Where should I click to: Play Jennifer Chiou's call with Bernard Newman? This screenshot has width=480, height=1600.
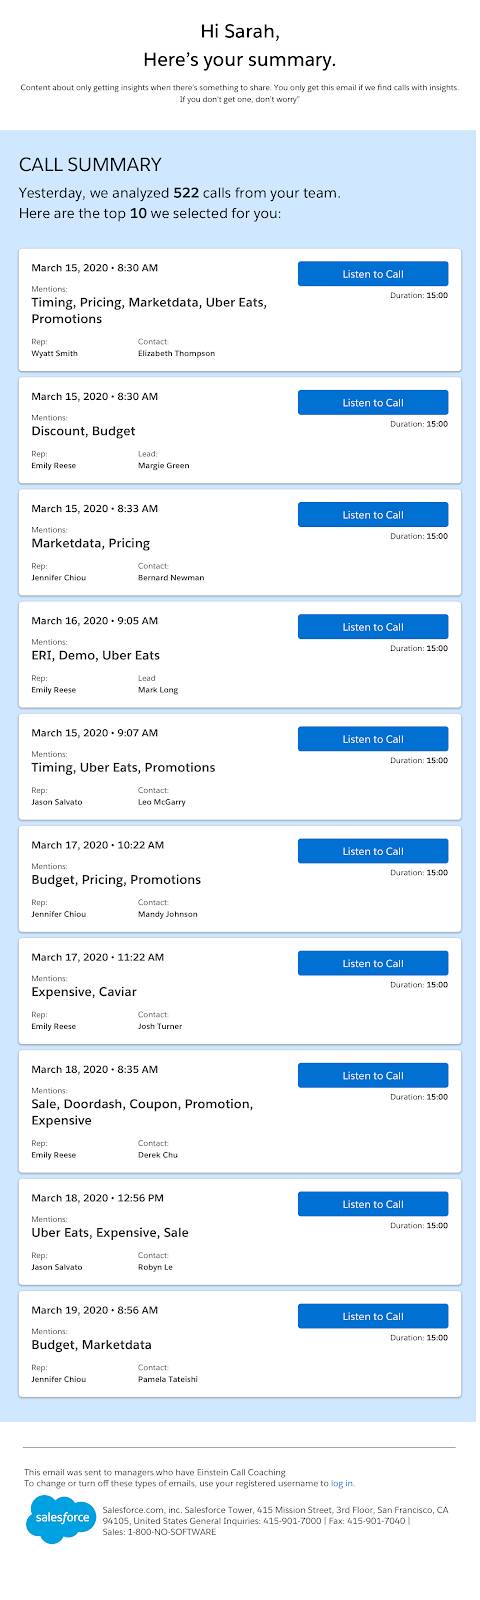point(373,514)
